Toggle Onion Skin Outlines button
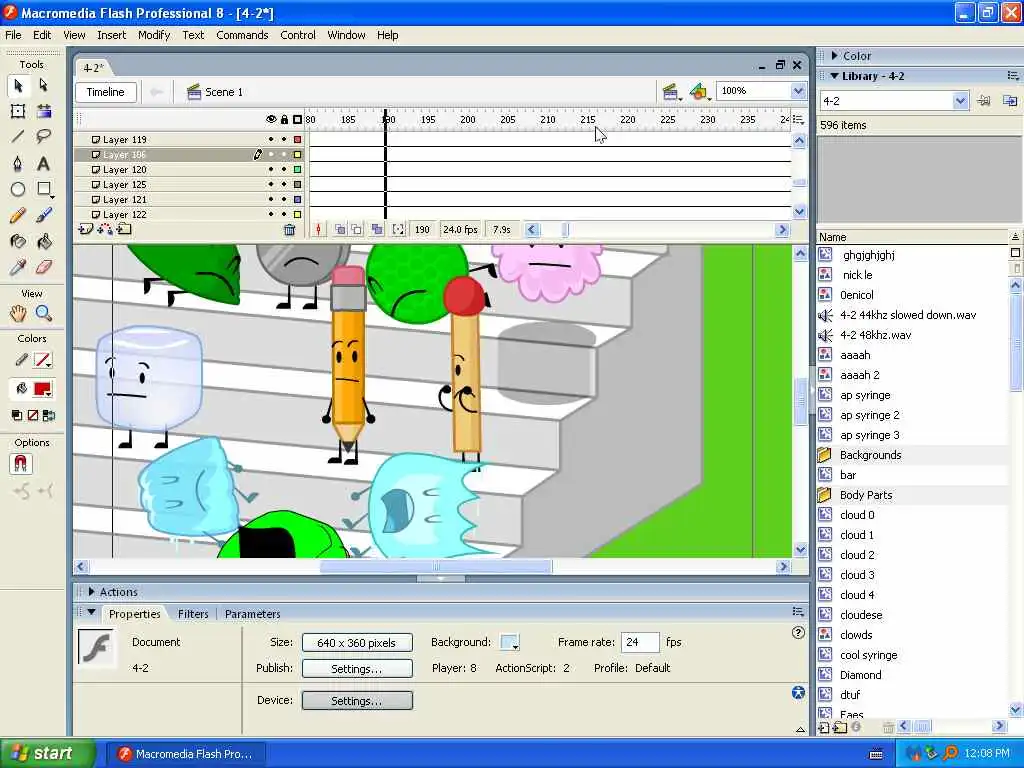Screen dimensions: 1024x768 pos(357,229)
